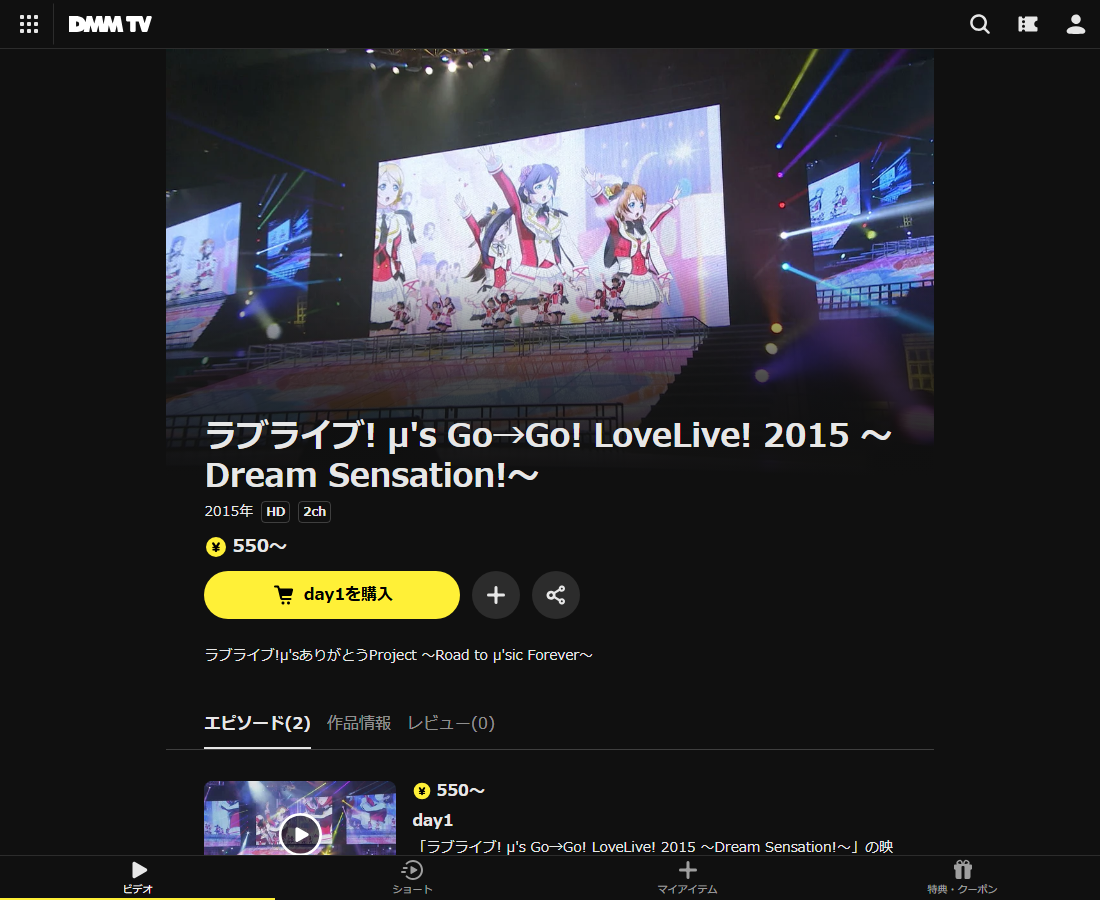Open the coupon ticket icon in header
Screen dimensions: 1100x900
pos(1028,25)
